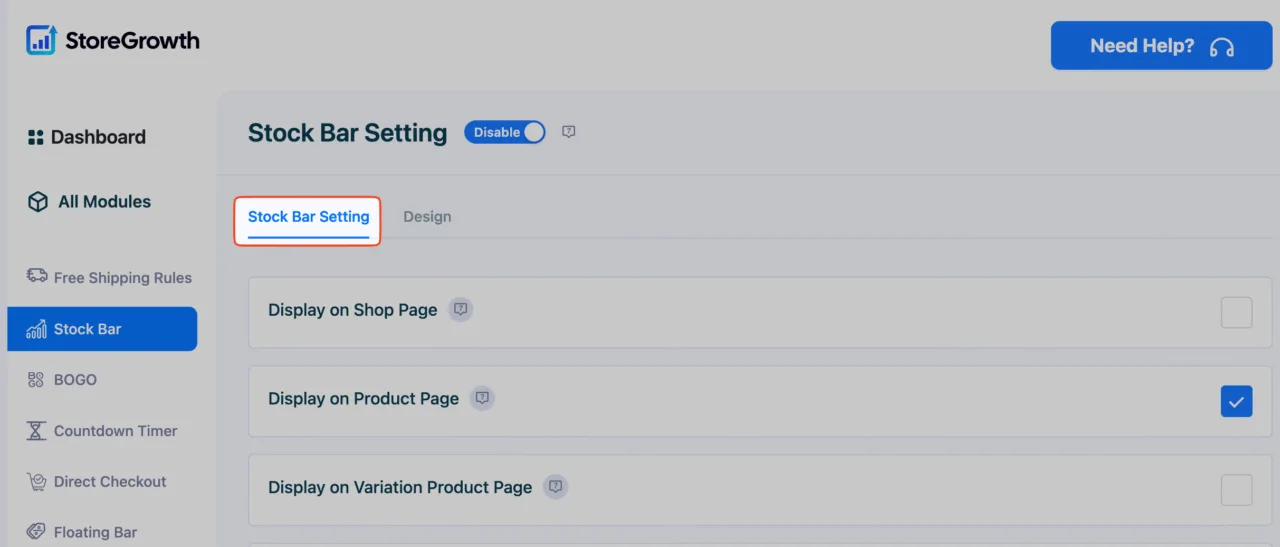Click the Need Help? button

1161,46
